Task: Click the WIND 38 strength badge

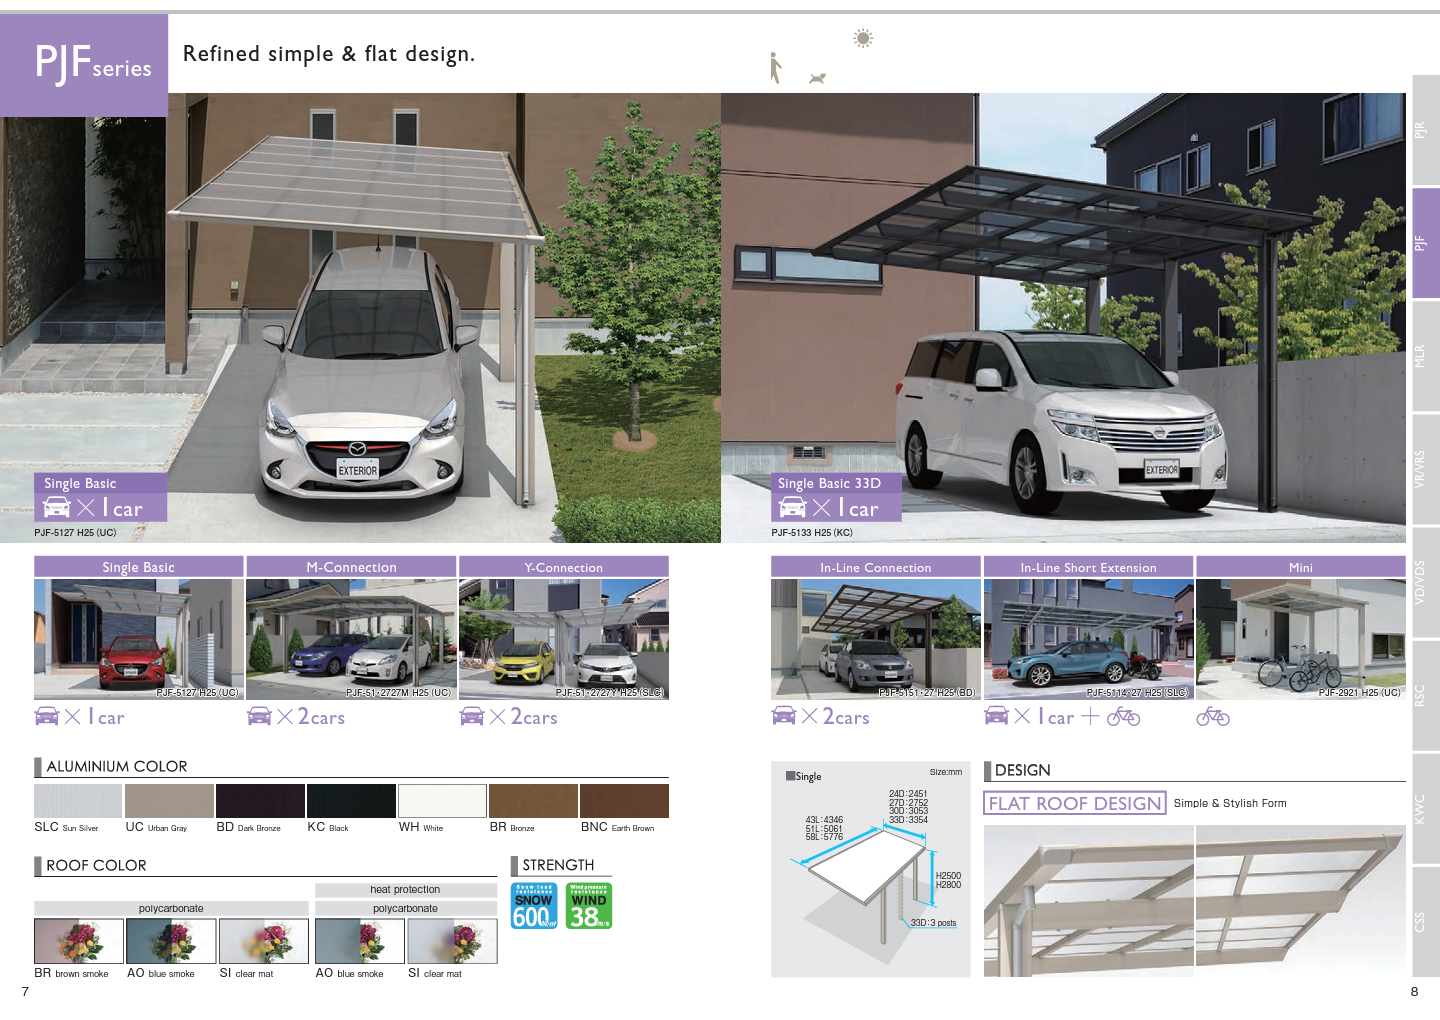Action: [589, 906]
